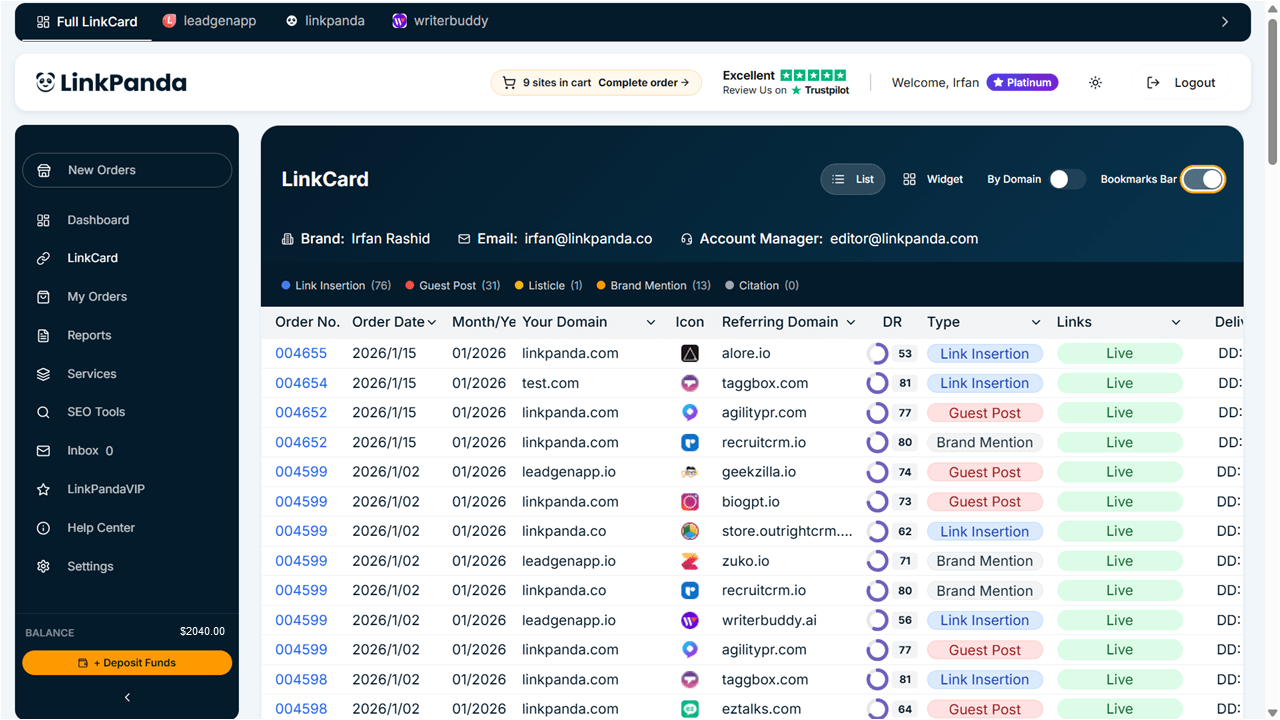The image size is (1280, 720).
Task: Open order number 004654
Action: [x=301, y=383]
